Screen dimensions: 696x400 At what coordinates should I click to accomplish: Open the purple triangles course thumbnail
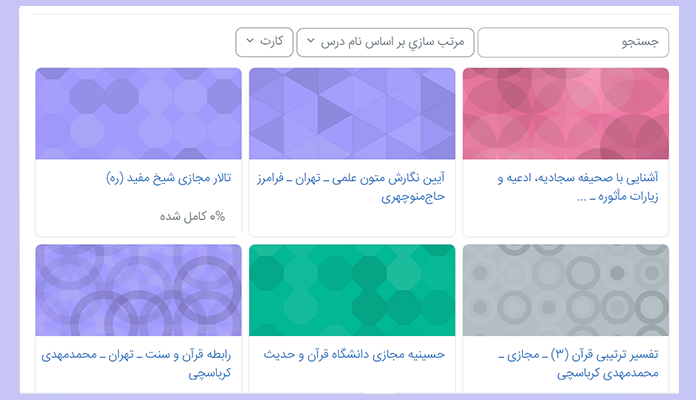click(x=352, y=113)
